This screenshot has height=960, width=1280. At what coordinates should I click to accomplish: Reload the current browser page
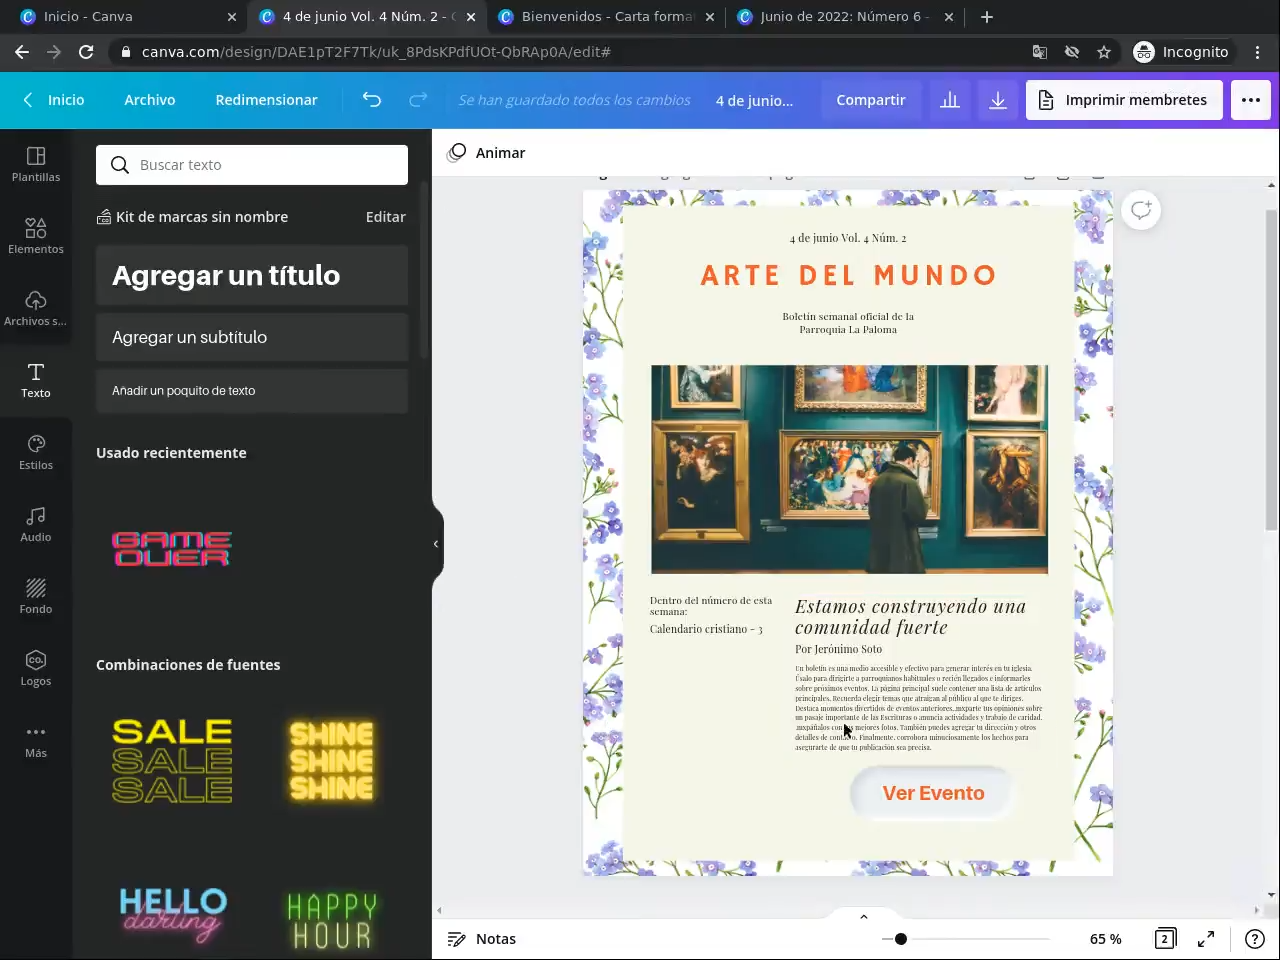[x=86, y=52]
